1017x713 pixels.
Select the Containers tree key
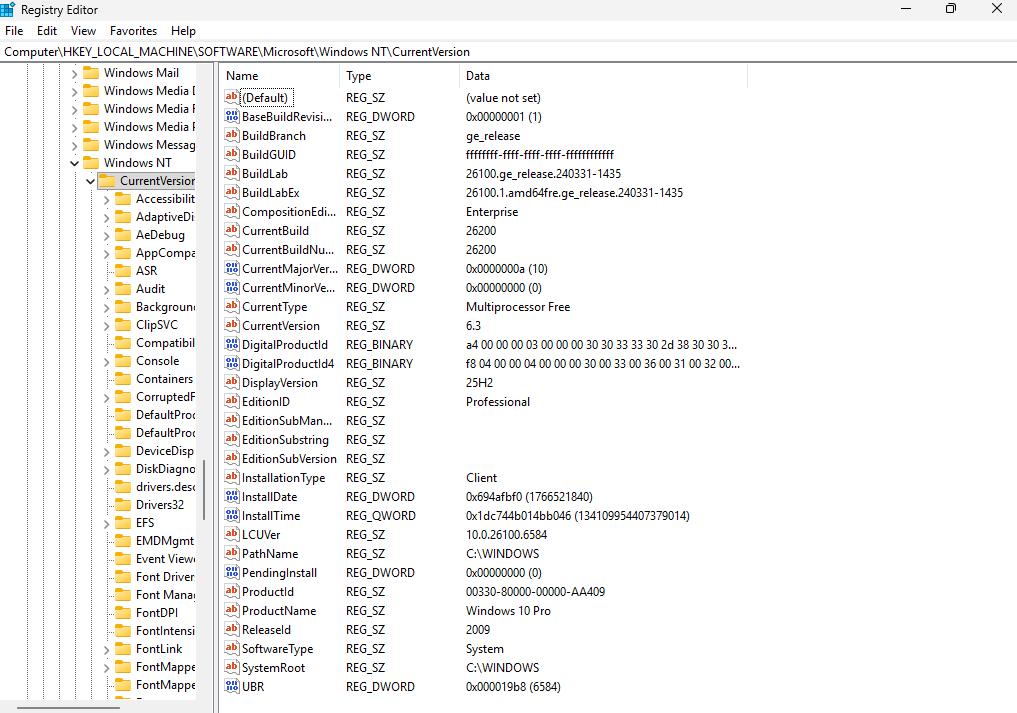pos(164,379)
